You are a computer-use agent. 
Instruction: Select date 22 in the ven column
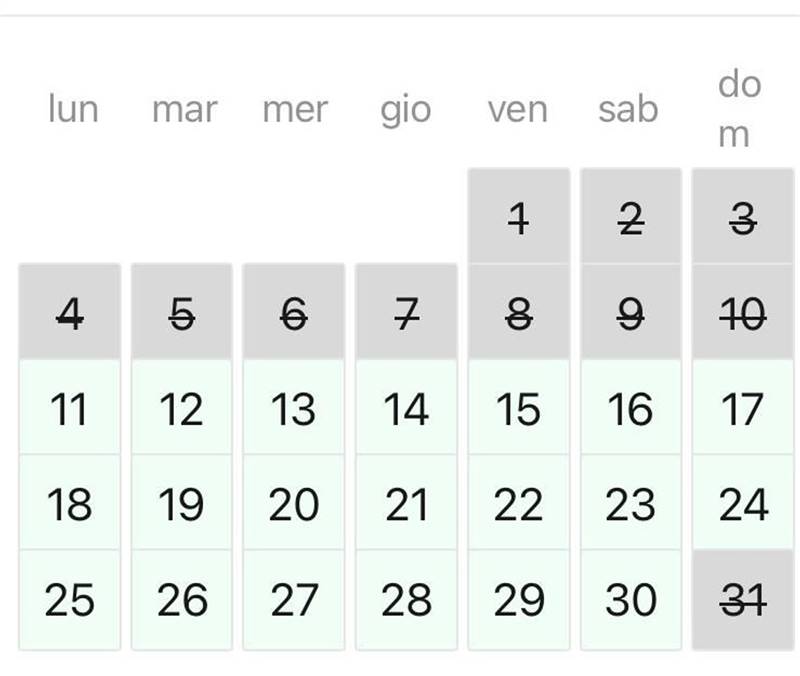[518, 504]
